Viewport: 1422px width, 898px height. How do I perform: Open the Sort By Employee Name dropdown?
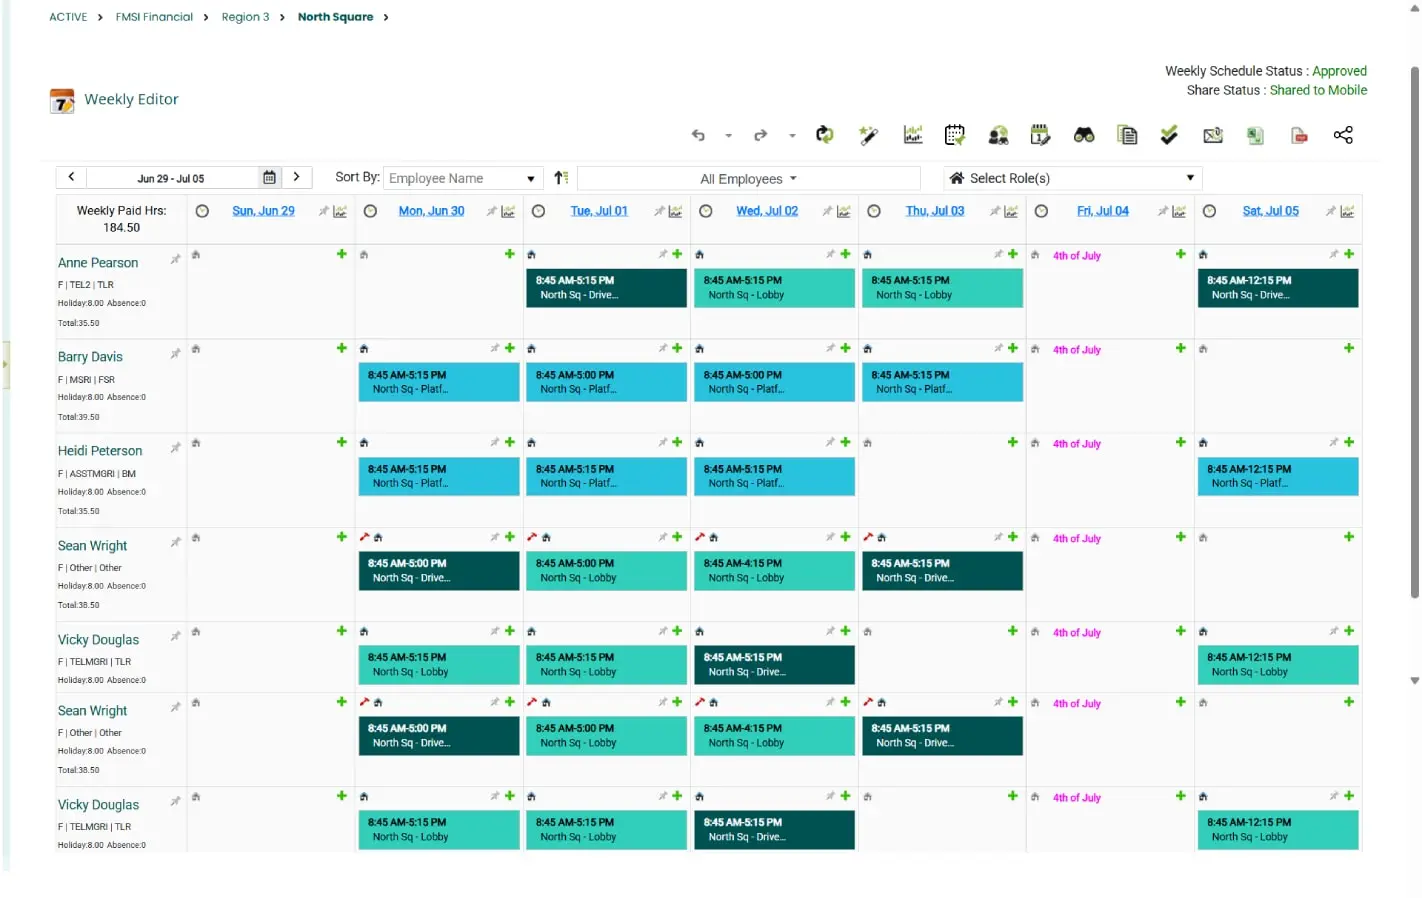tap(462, 178)
